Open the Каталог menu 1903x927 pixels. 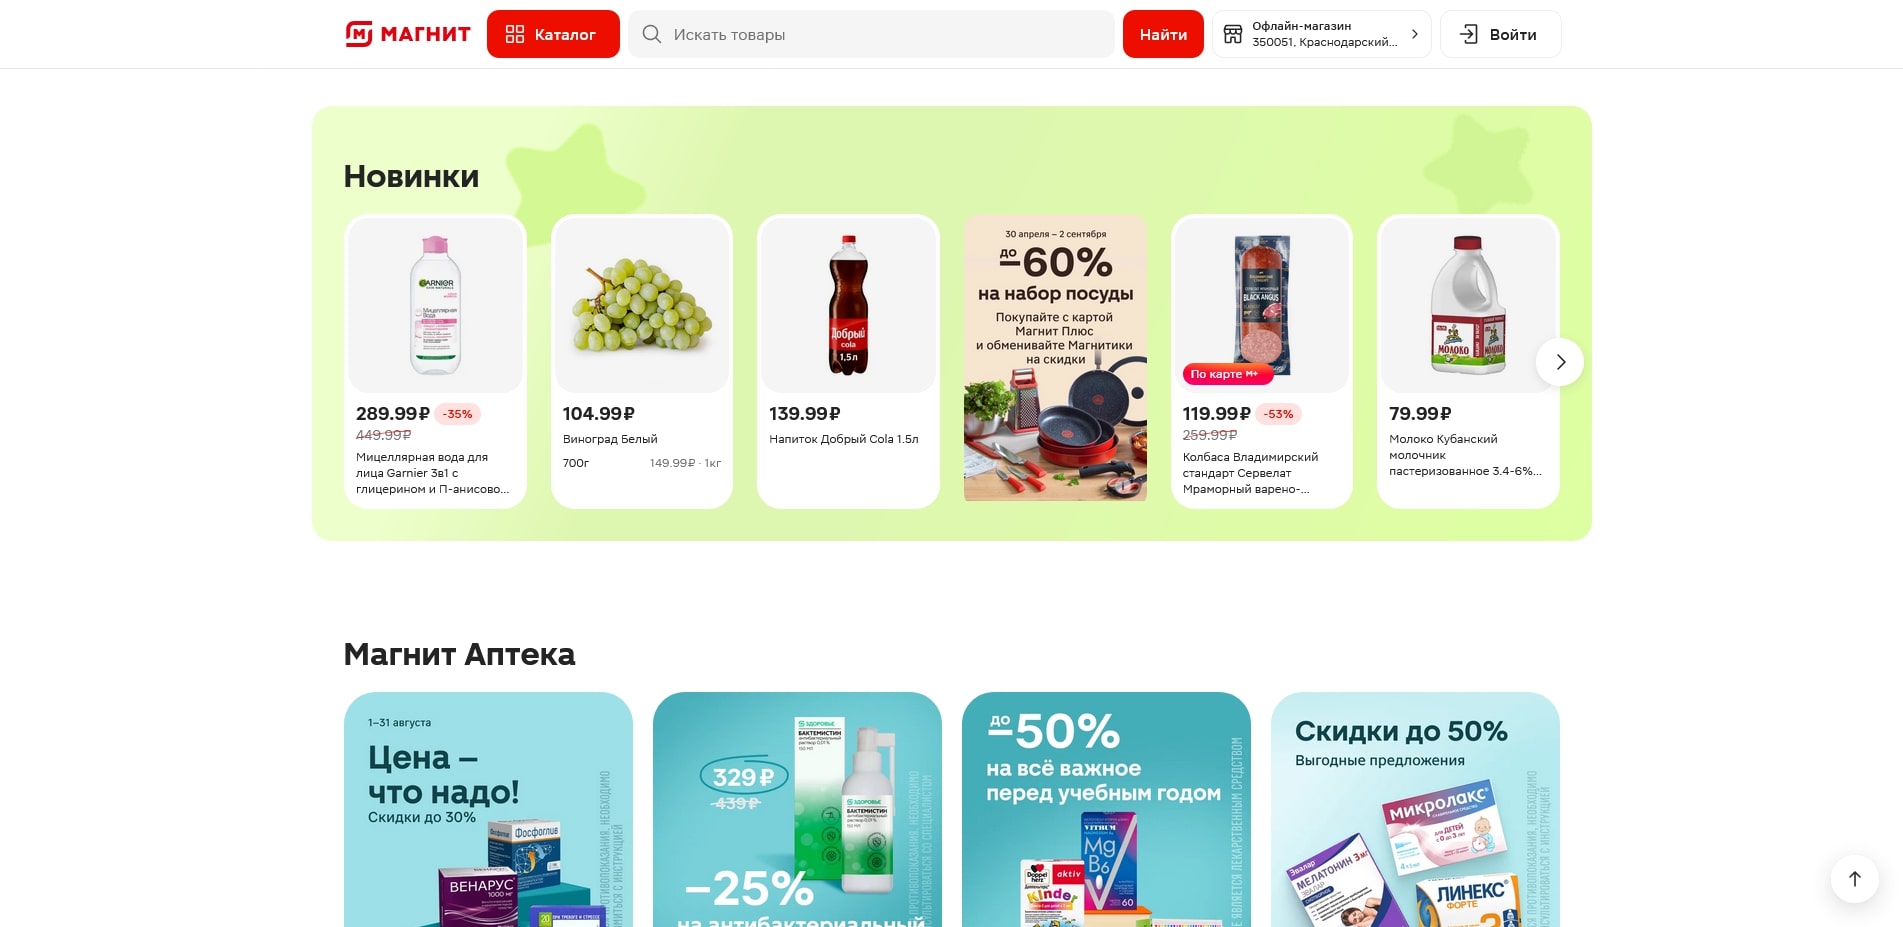[x=553, y=34]
